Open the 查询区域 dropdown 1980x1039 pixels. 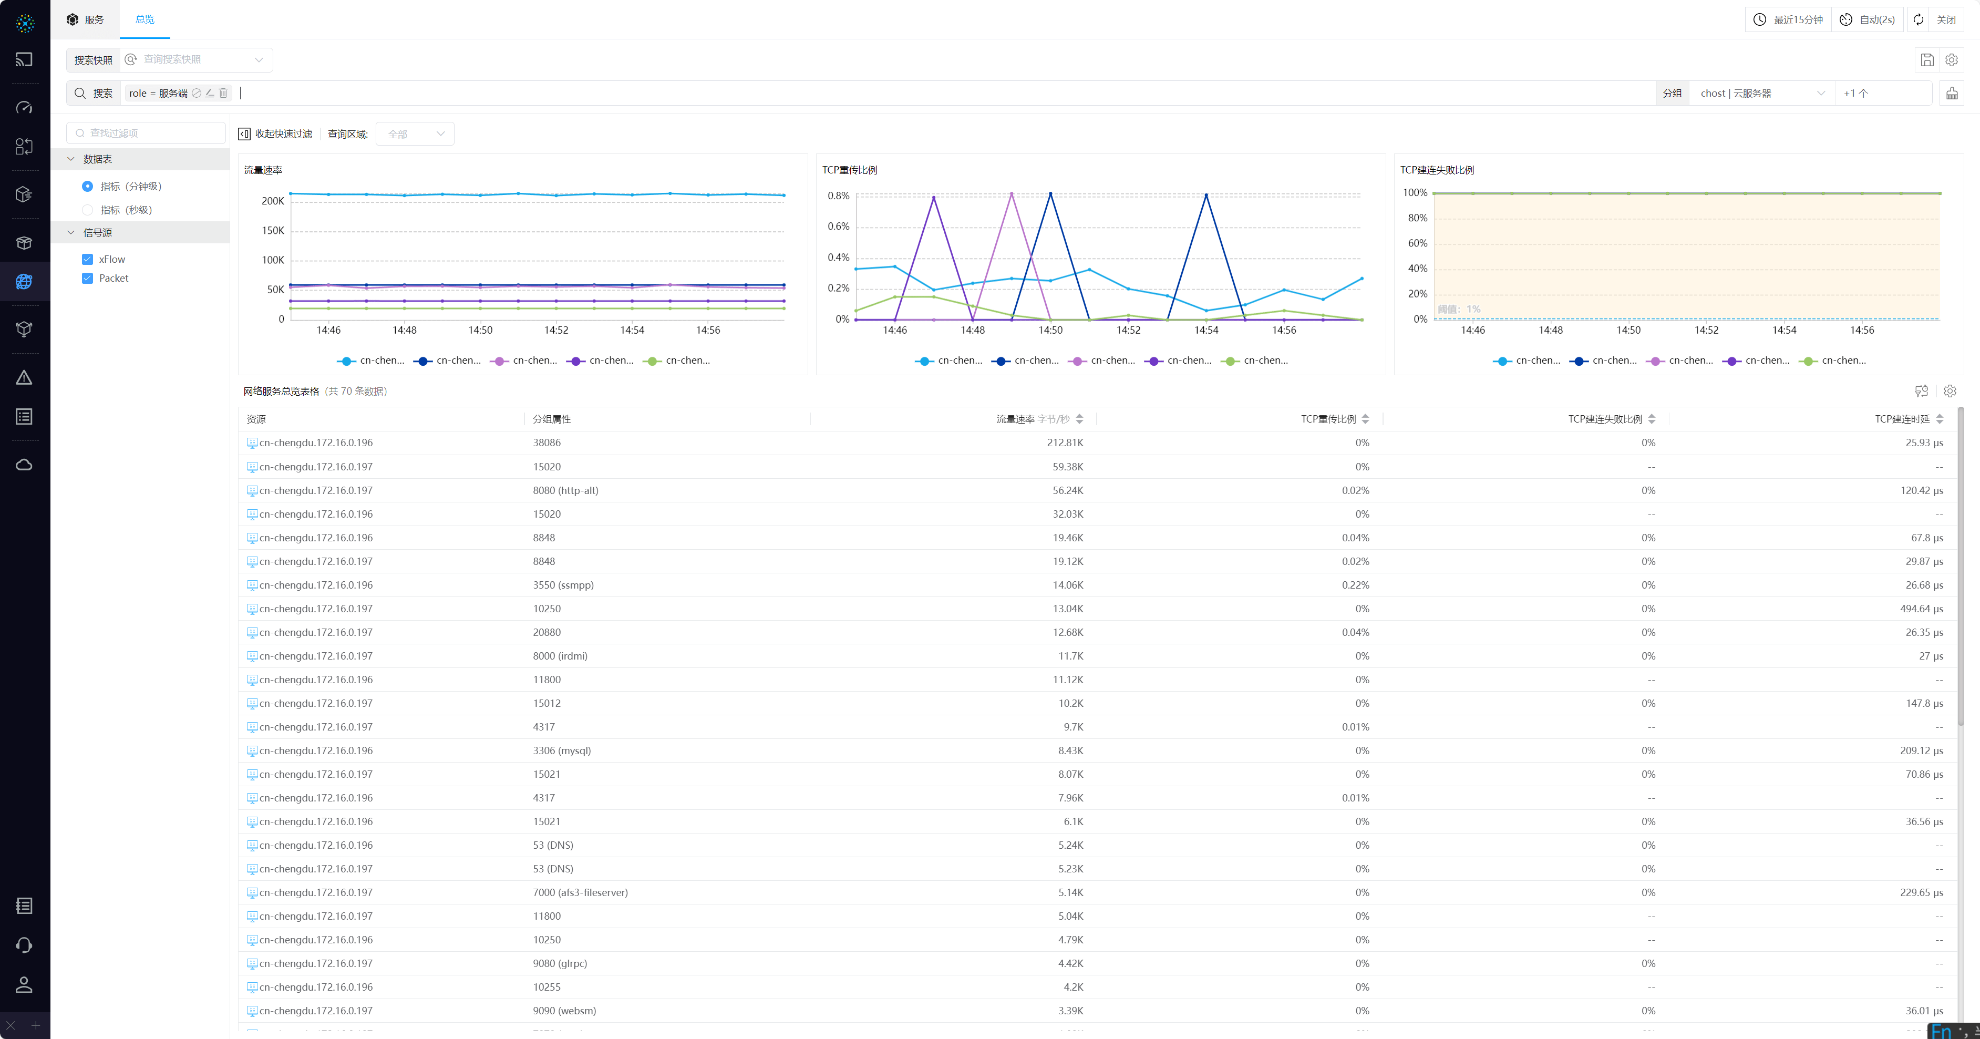coord(416,134)
